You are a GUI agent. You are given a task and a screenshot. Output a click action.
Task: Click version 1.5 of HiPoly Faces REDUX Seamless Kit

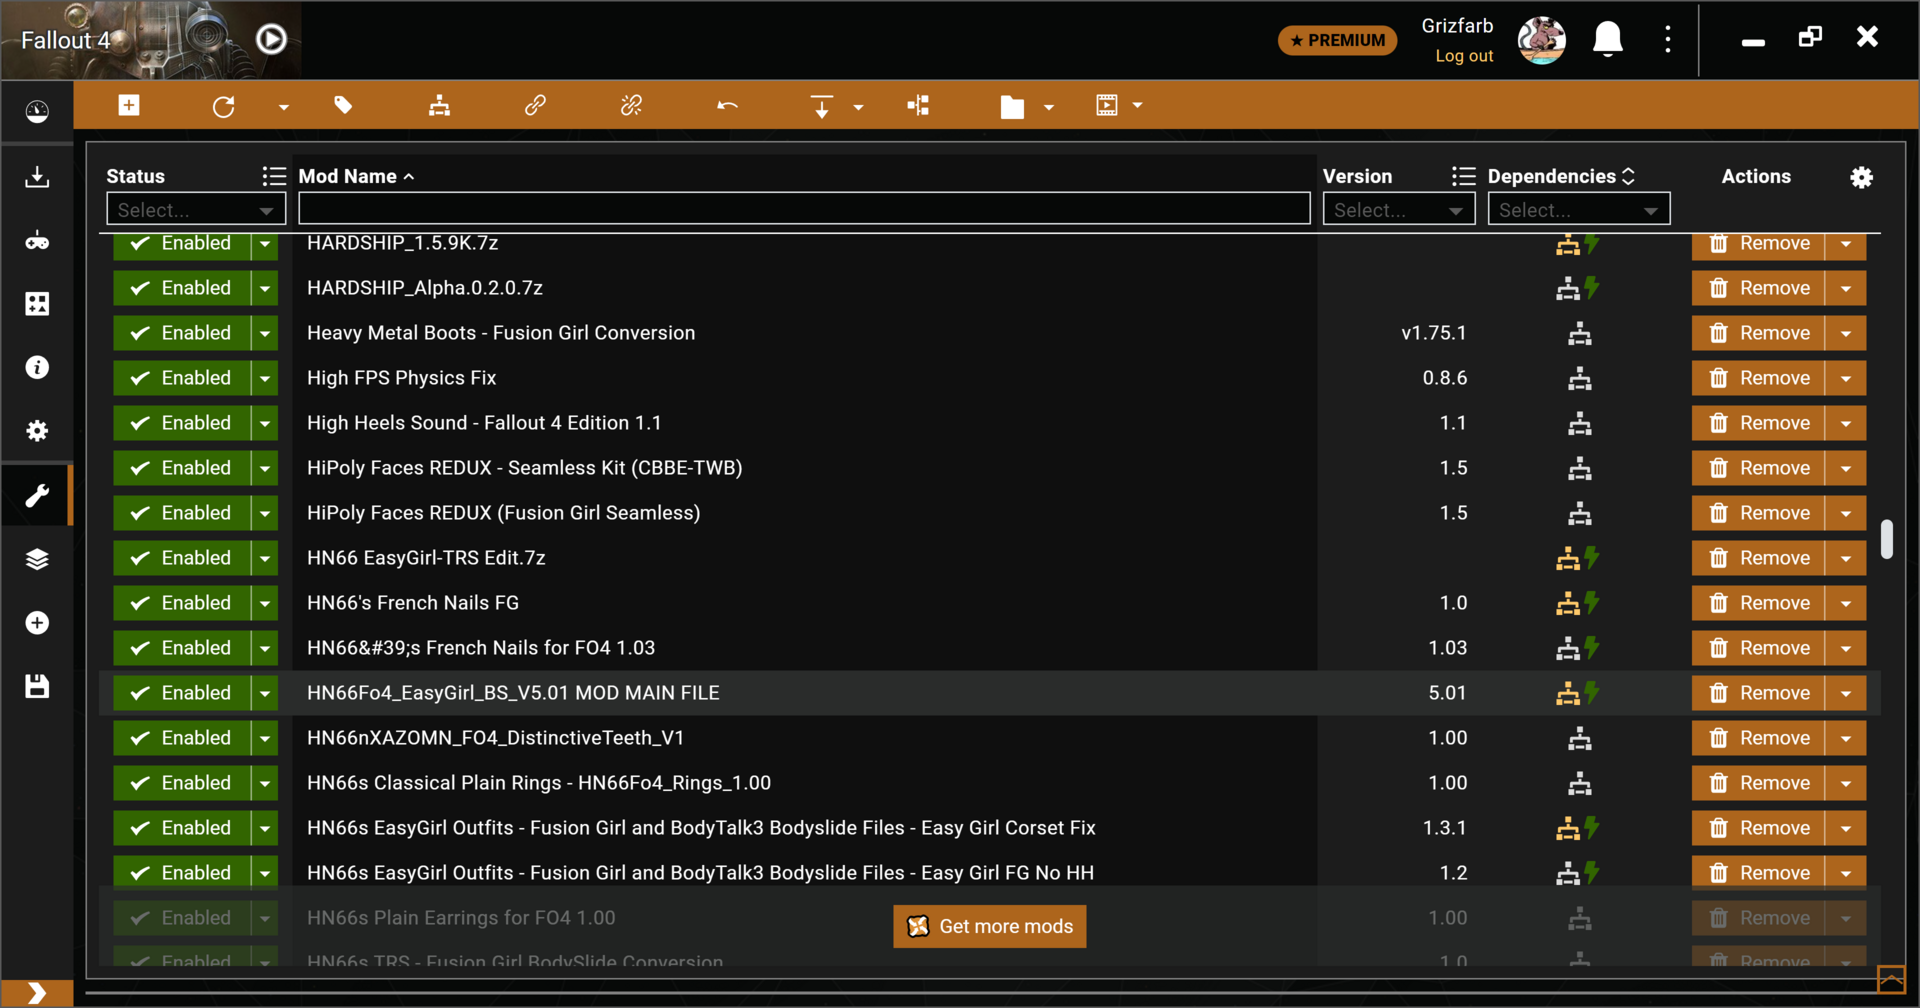[1453, 468]
